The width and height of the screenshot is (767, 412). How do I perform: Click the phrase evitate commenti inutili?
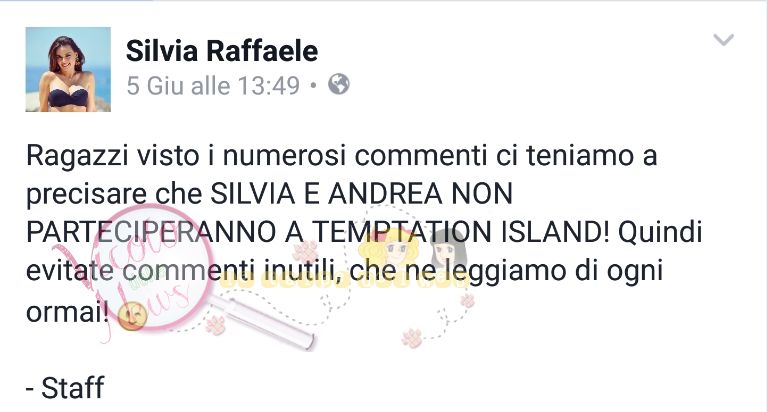[180, 270]
